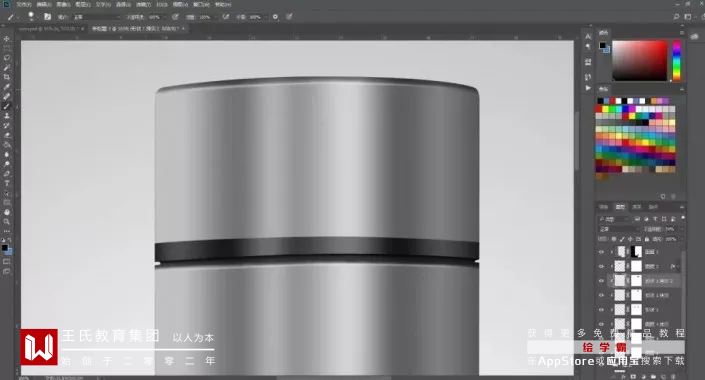Click the Screen Mode icon in toolbox
Image resolution: width=705 pixels, height=380 pixels.
[x=7, y=271]
